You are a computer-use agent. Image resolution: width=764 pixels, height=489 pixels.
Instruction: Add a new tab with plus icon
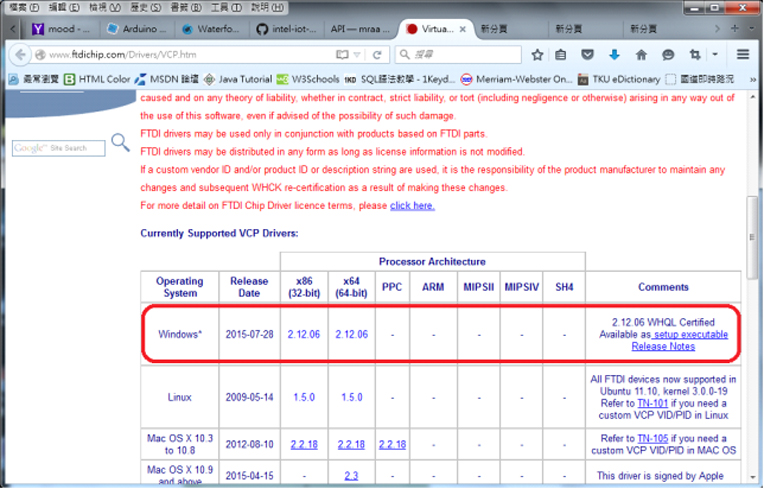pyautogui.click(x=735, y=29)
